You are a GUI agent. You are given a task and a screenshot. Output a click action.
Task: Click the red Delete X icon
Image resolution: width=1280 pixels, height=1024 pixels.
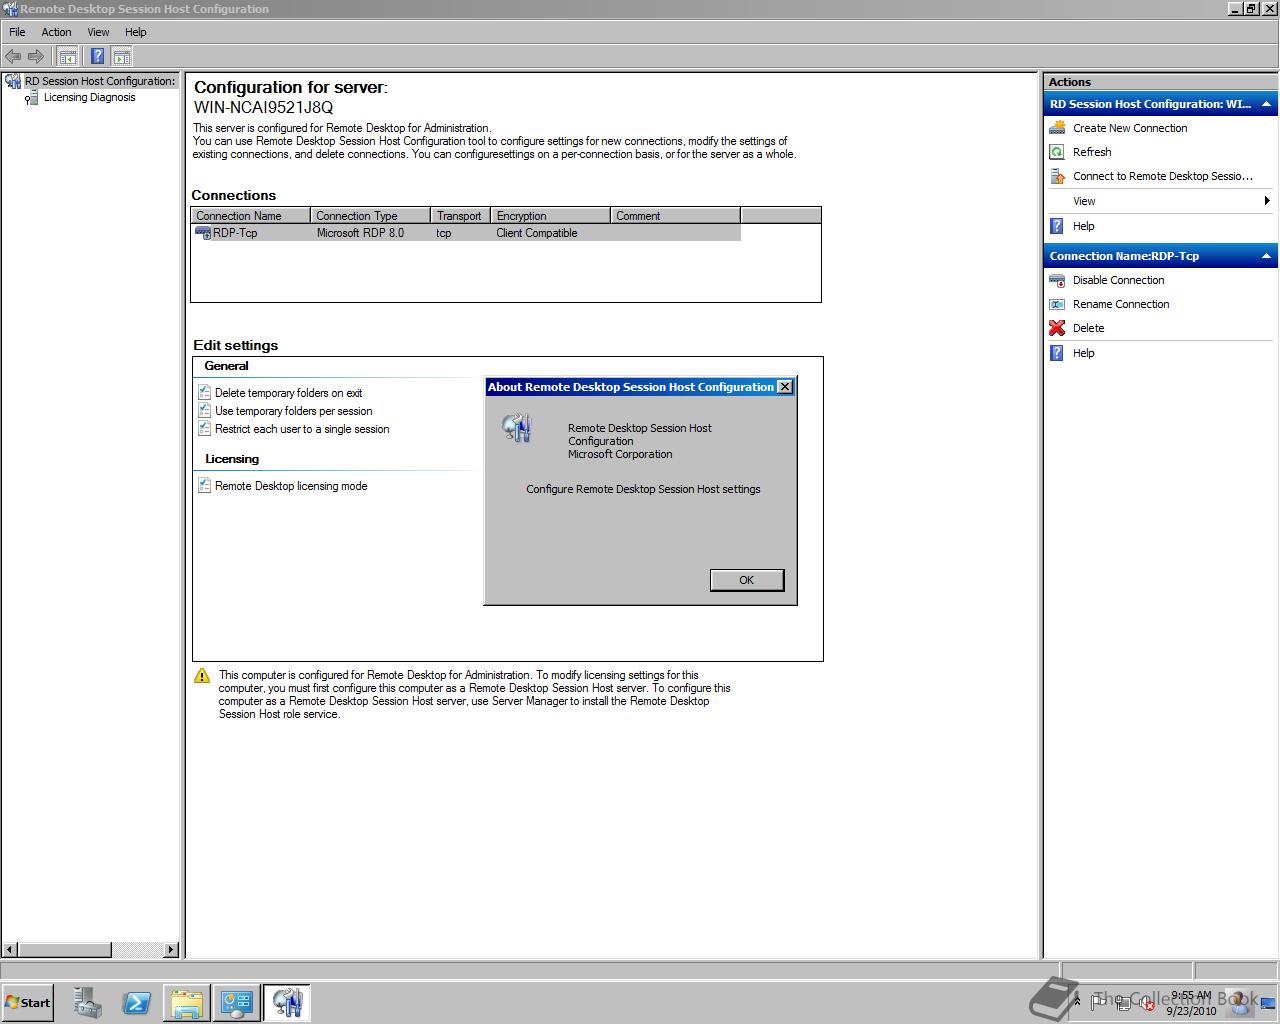1057,328
